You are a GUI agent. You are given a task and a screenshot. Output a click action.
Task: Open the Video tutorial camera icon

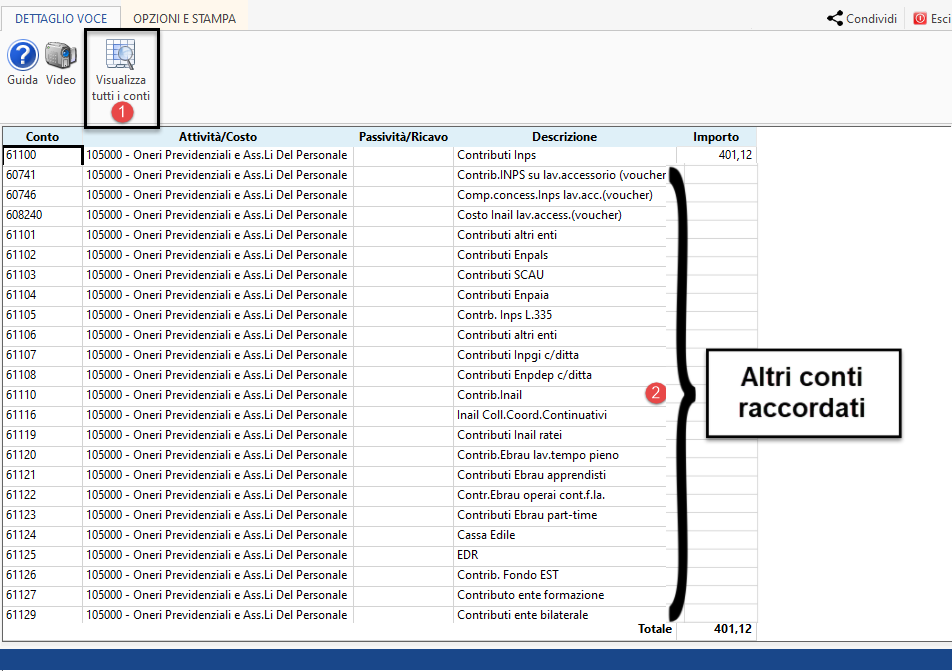[61, 56]
